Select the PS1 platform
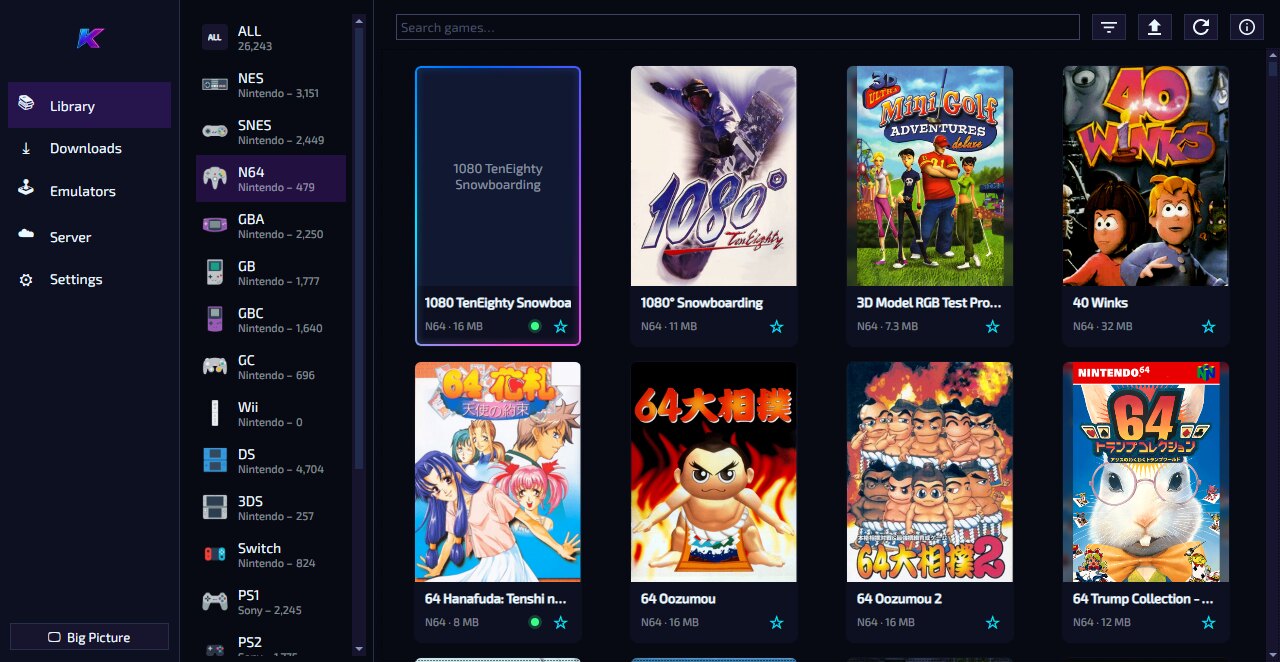The image size is (1280, 662). pos(271,602)
